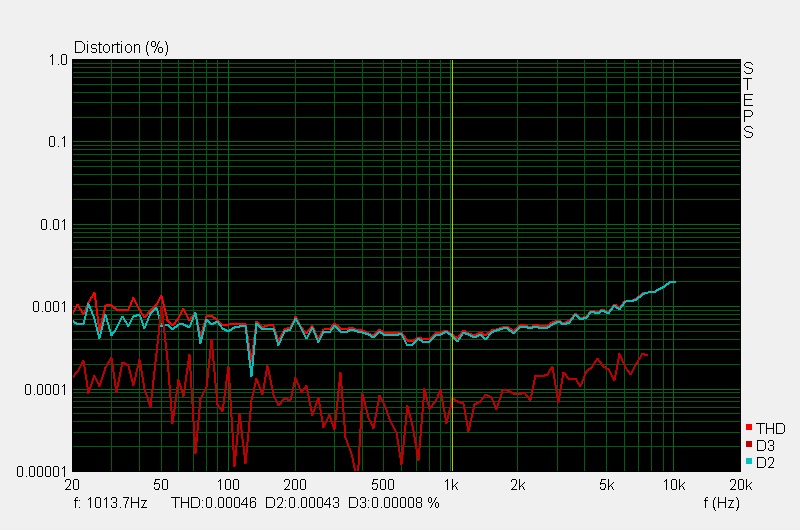Click the "THD:0.00046" readout value

click(214, 503)
